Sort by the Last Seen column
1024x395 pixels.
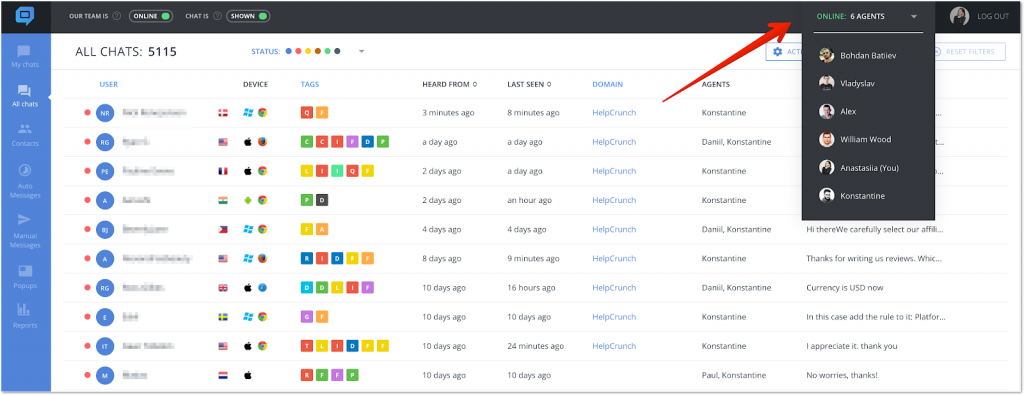pos(530,84)
